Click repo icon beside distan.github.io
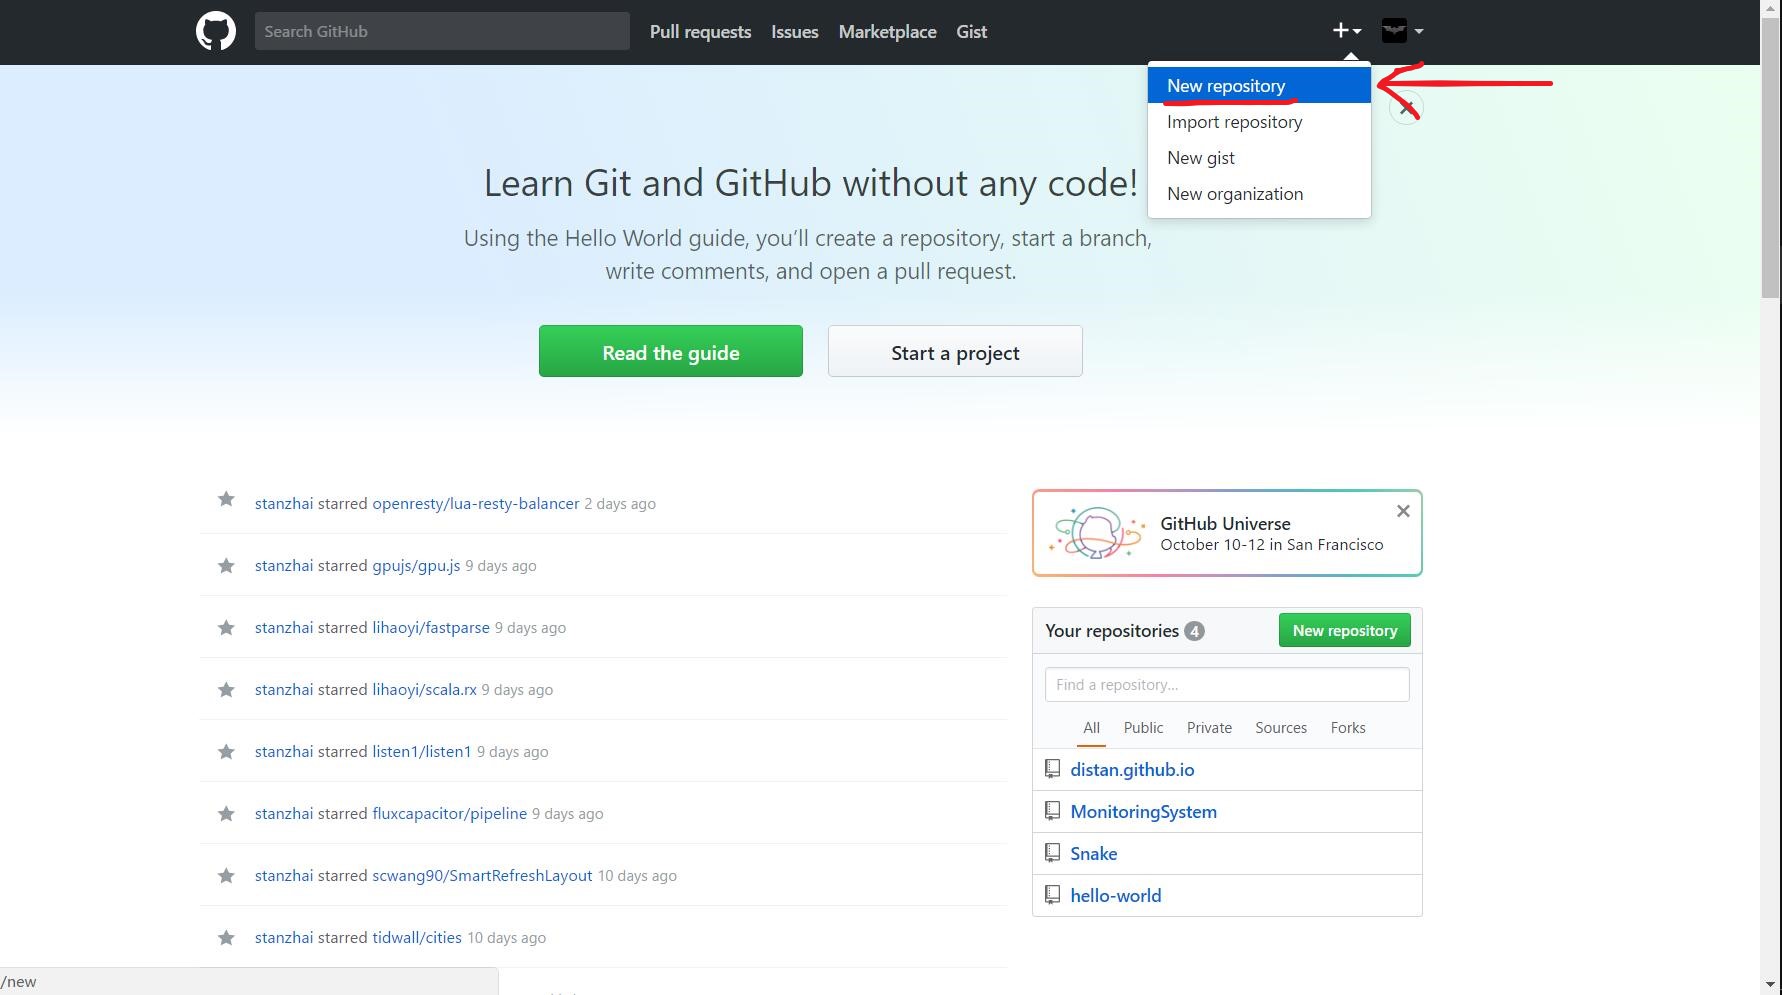Screen dimensions: 1782x995 pyautogui.click(x=1052, y=769)
